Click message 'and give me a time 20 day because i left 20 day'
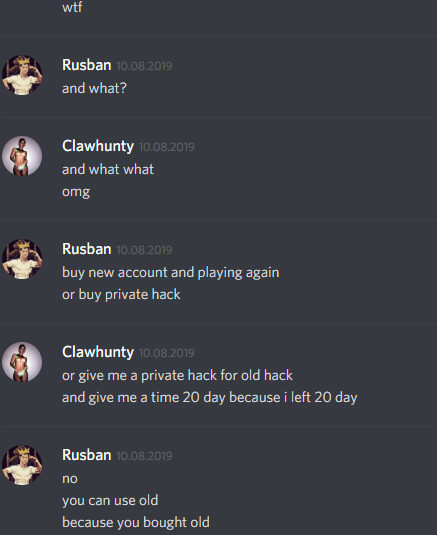Screen dimensions: 437x535 (210, 397)
